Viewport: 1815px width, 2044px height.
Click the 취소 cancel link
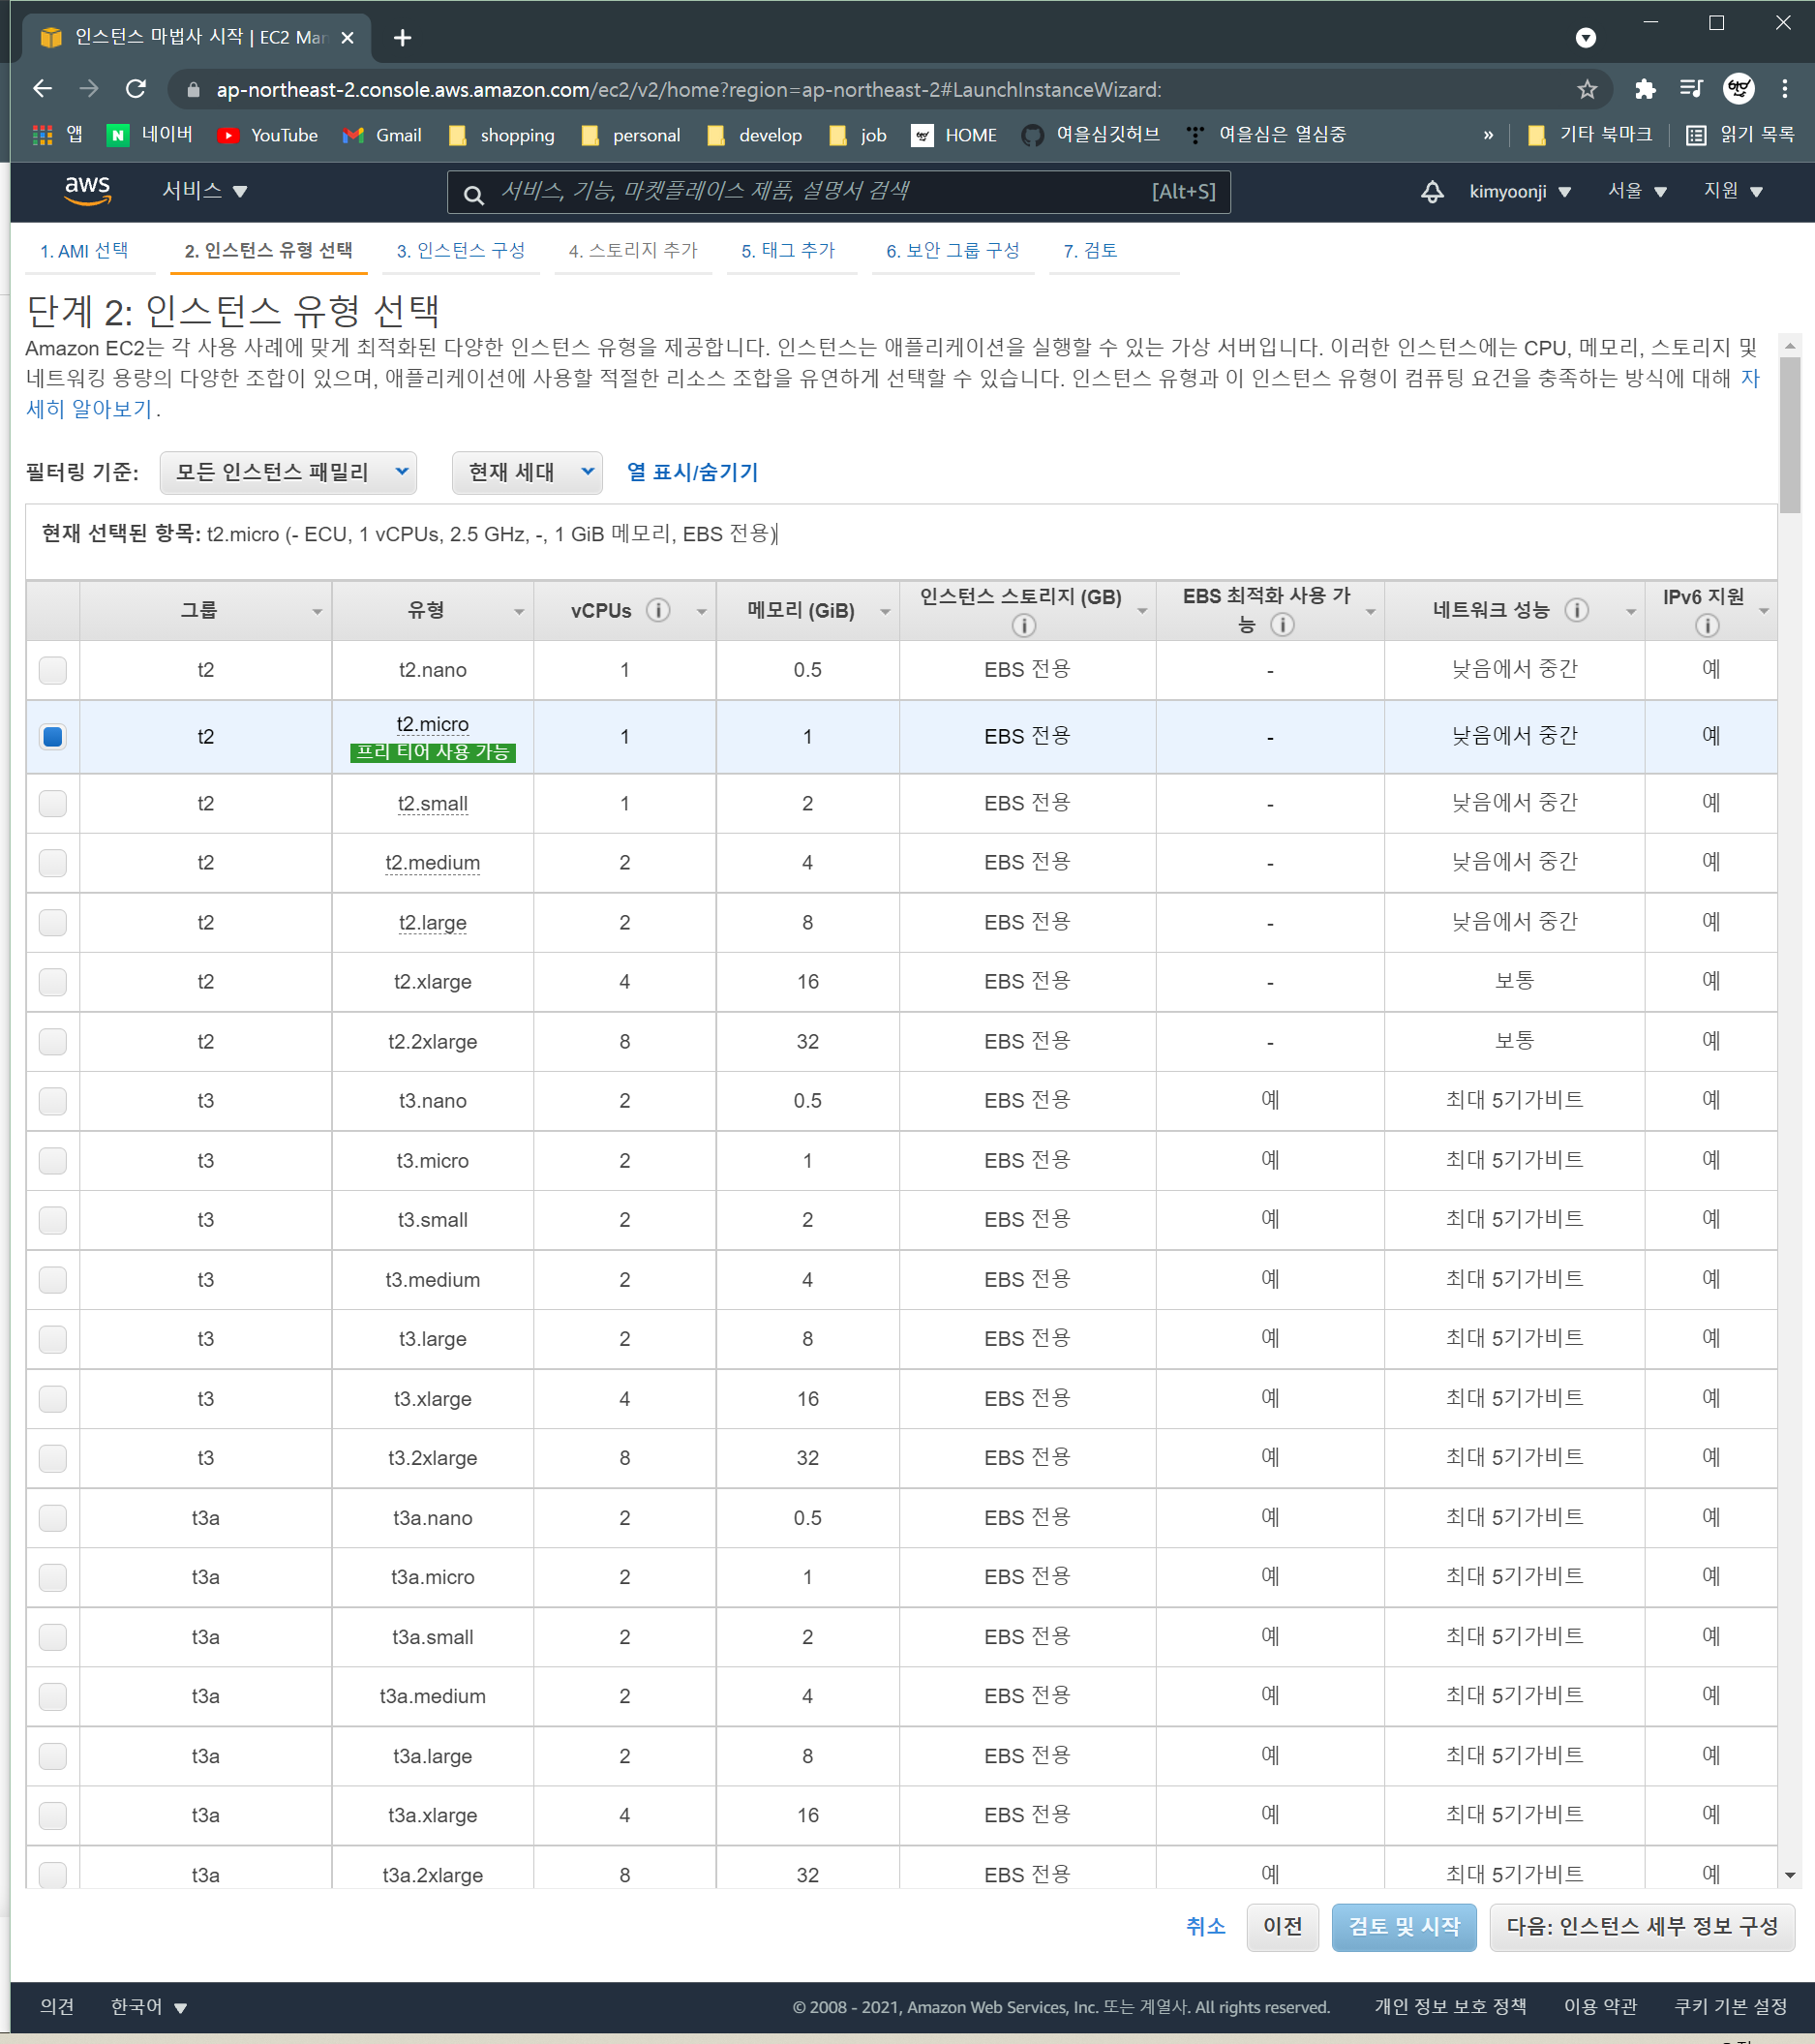point(1206,1926)
